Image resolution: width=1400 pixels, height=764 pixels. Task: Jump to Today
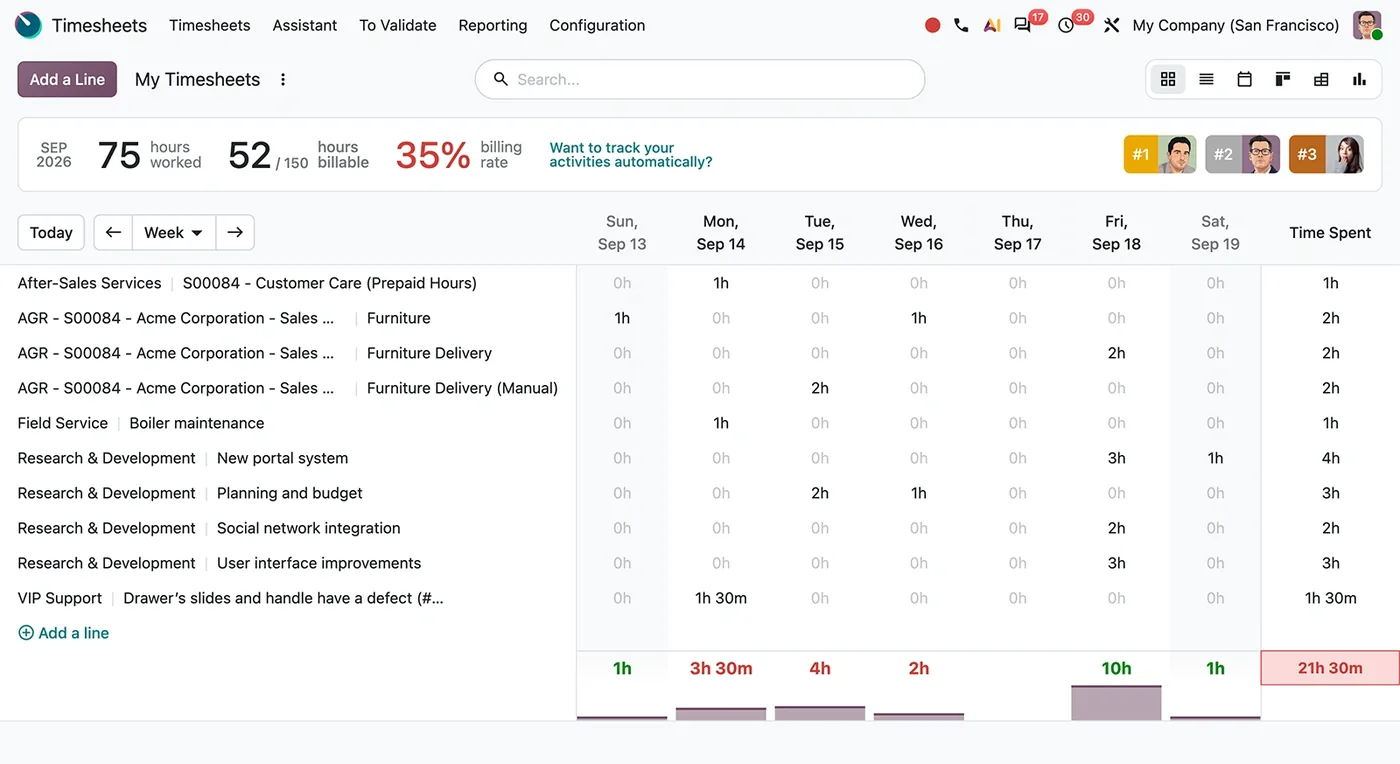(51, 233)
